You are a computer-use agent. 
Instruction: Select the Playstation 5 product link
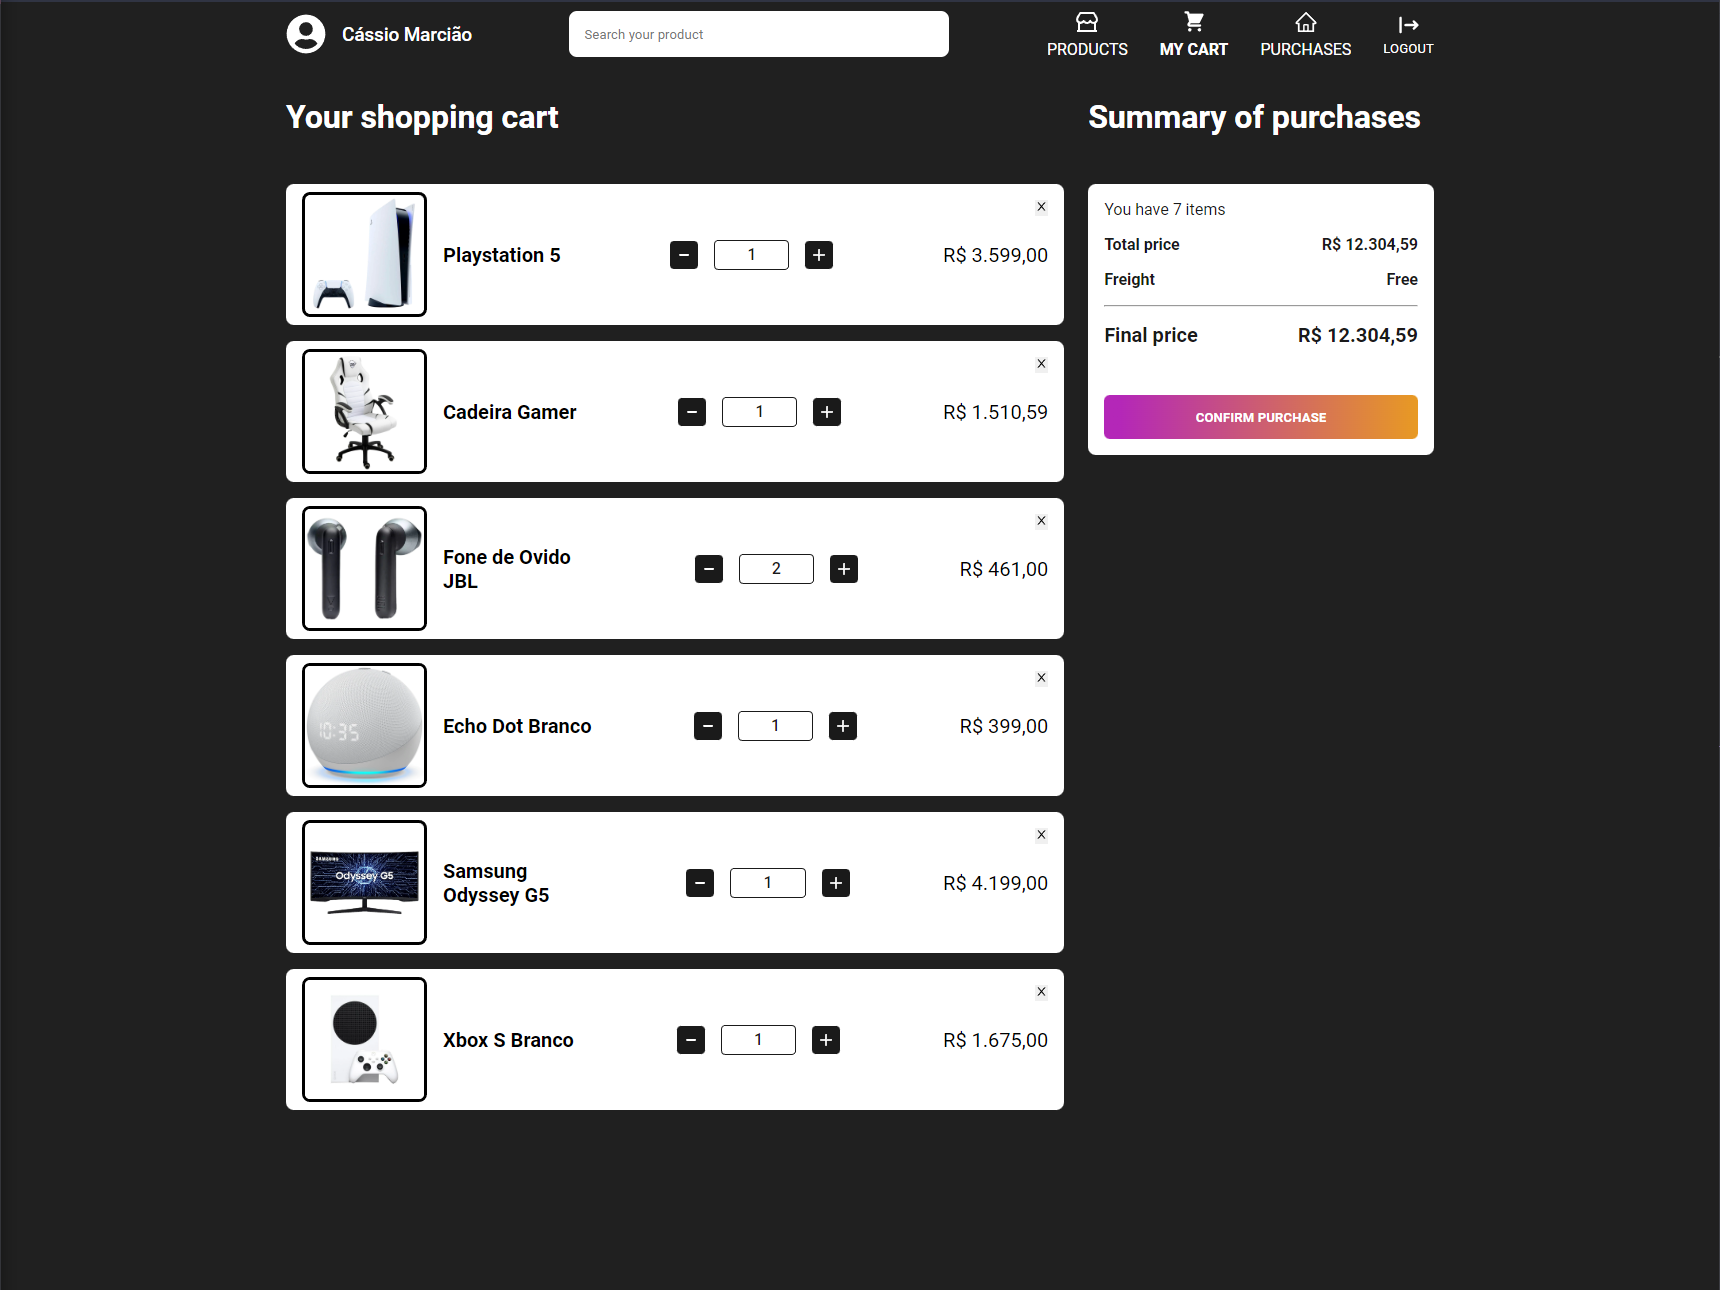click(x=501, y=254)
